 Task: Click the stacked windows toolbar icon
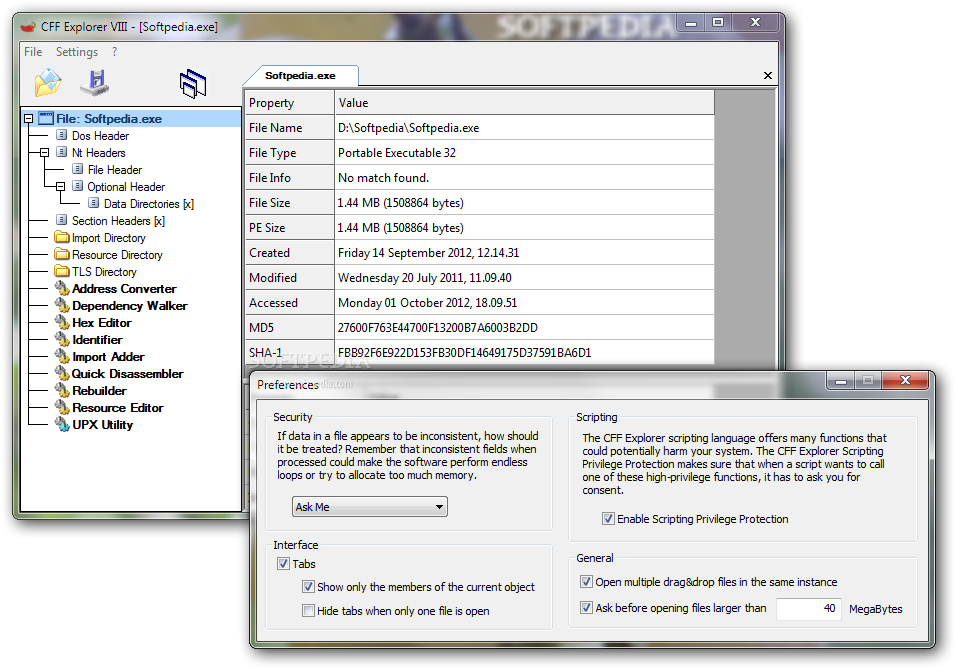(193, 83)
